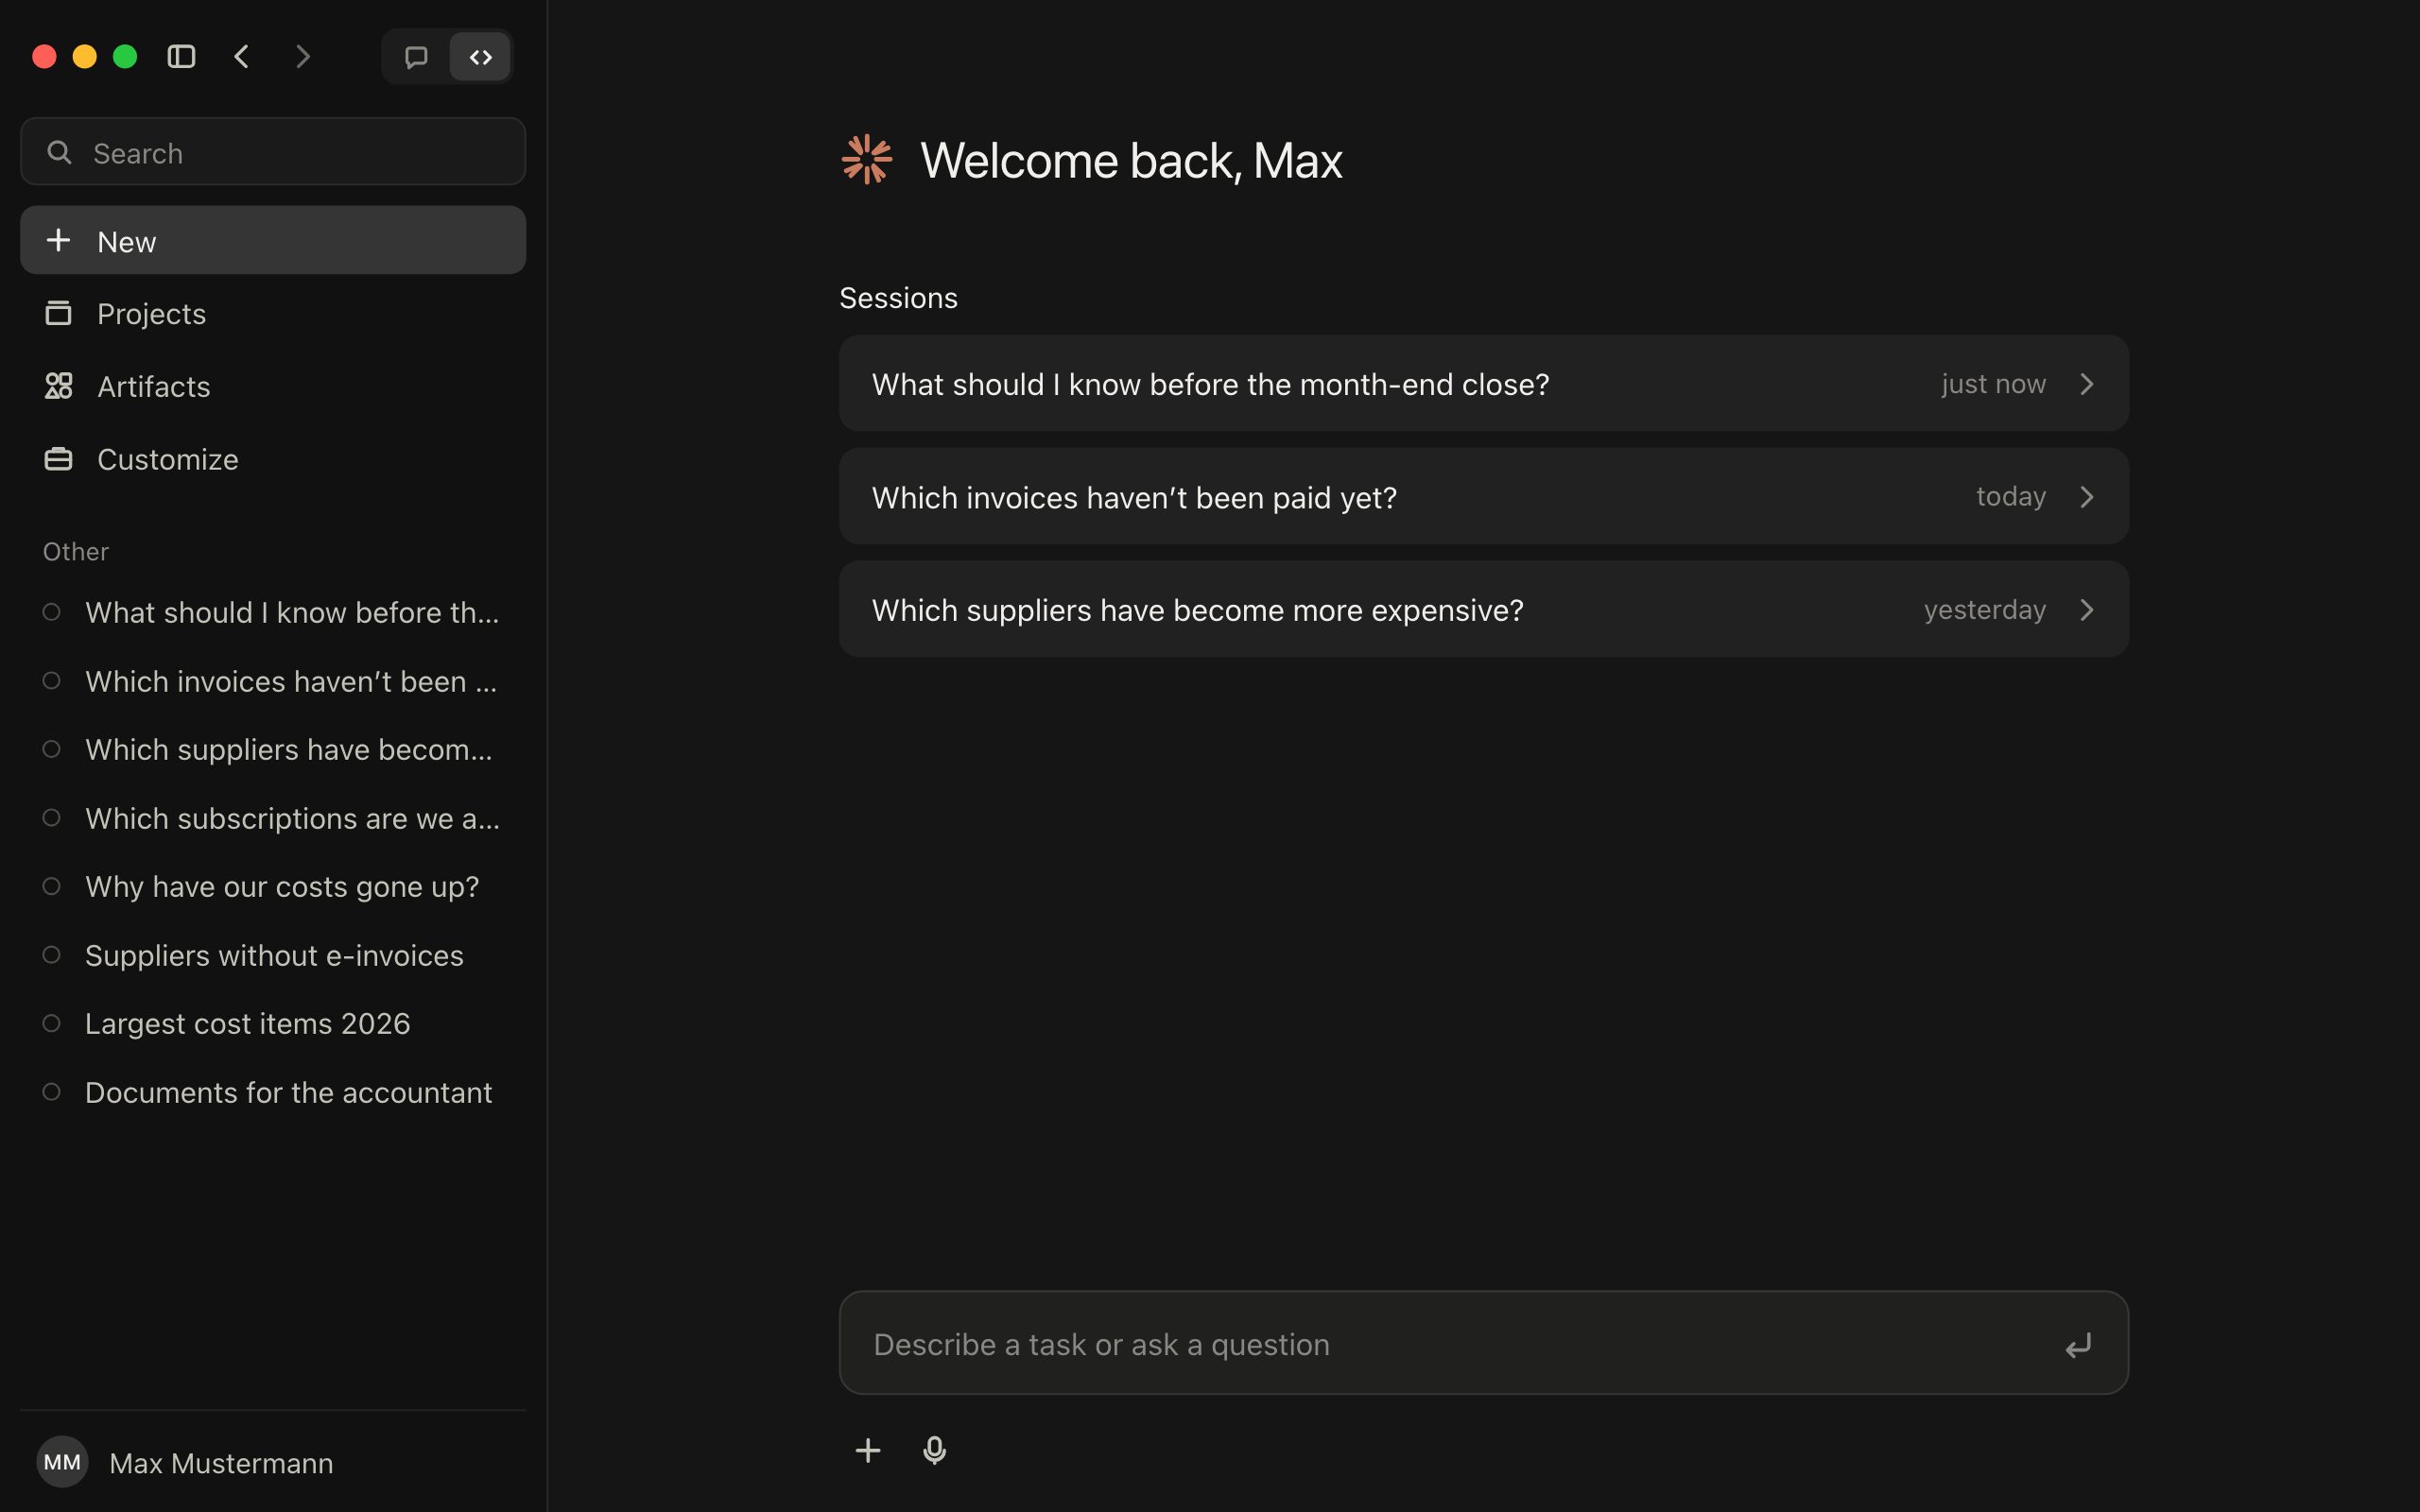Click the plus icon in the New button
This screenshot has height=1512, width=2420.
point(59,240)
